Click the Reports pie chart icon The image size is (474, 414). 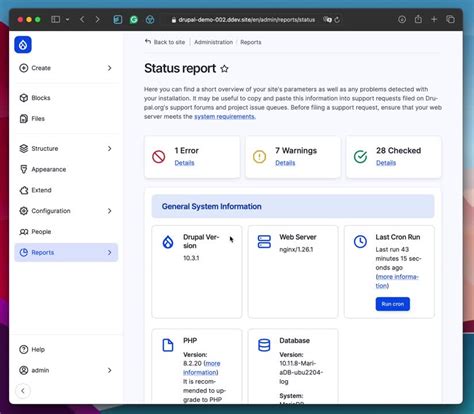pyautogui.click(x=24, y=252)
